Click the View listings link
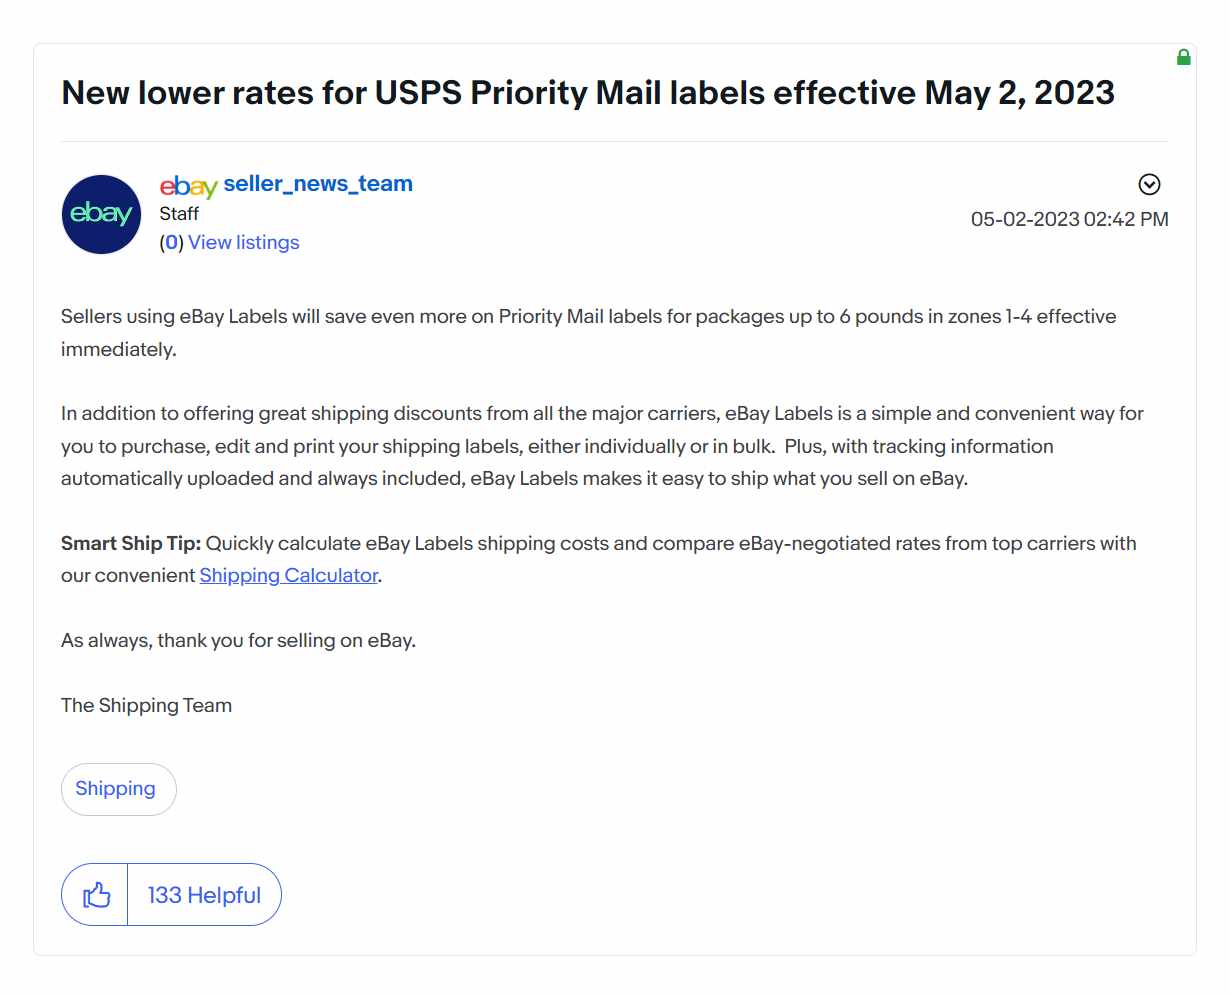The width and height of the screenshot is (1230, 995). point(244,243)
